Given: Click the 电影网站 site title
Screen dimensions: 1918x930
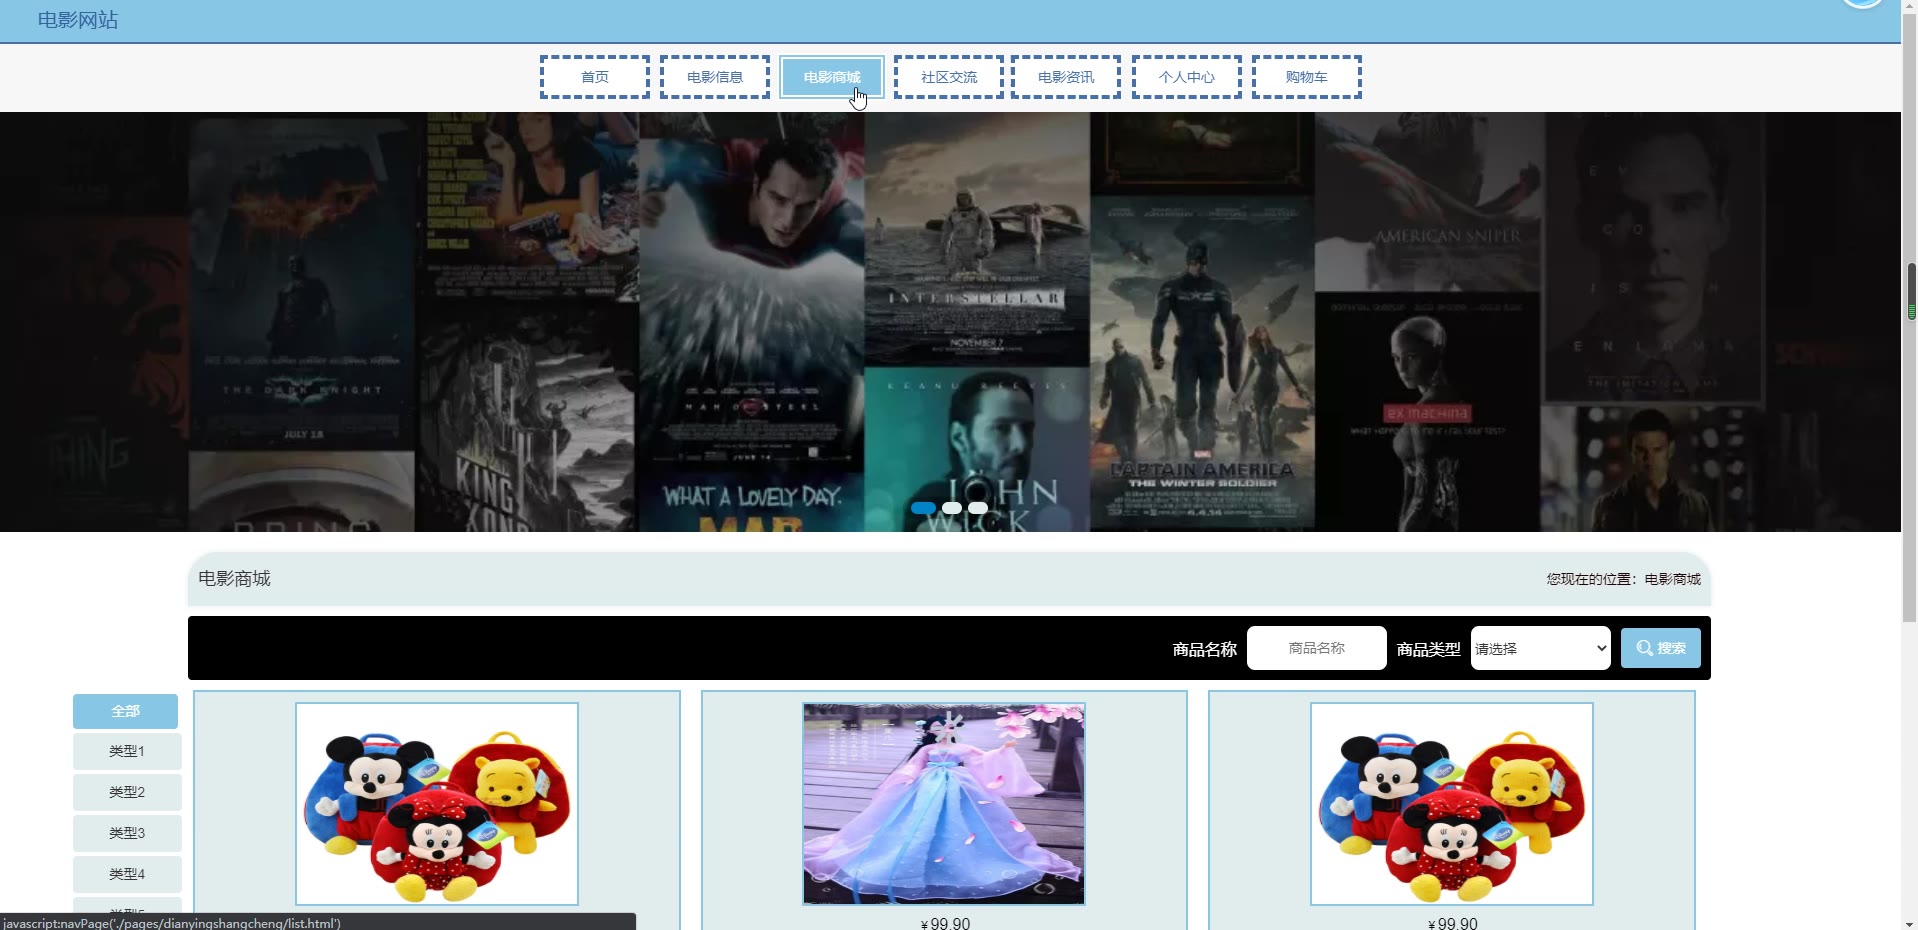Looking at the screenshot, I should [78, 20].
